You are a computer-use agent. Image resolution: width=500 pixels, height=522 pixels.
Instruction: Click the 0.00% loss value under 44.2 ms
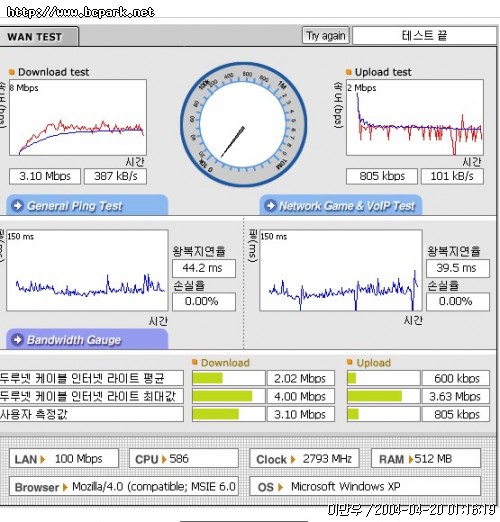click(x=204, y=301)
